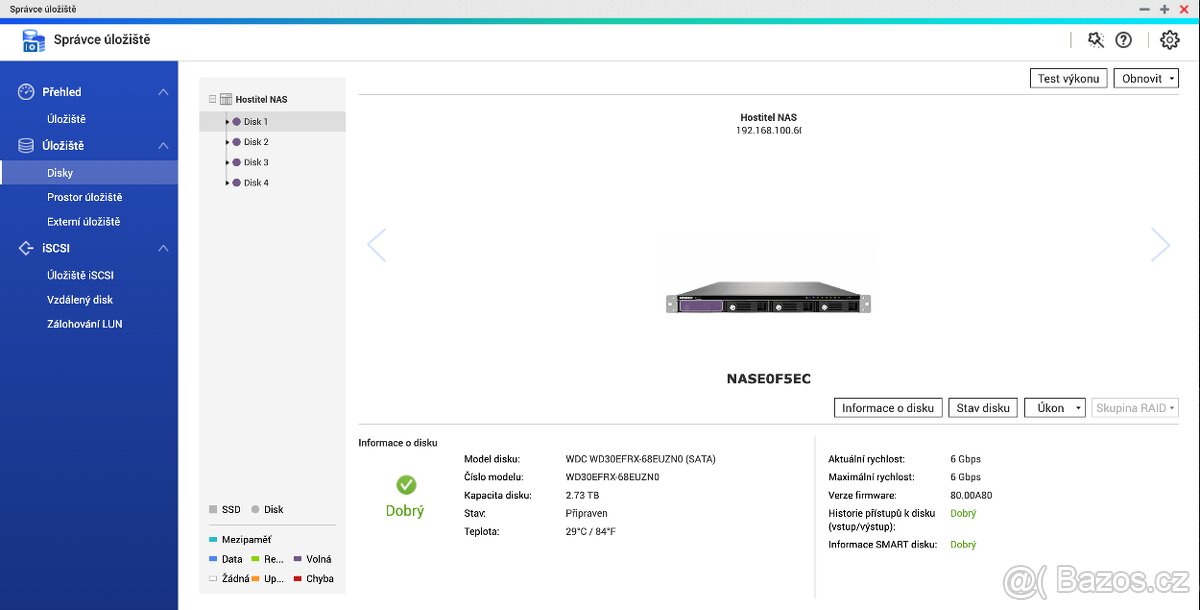Screen dimensions: 1200x610
Task: Collapse the Hostitel NAS tree node
Action: click(x=212, y=100)
